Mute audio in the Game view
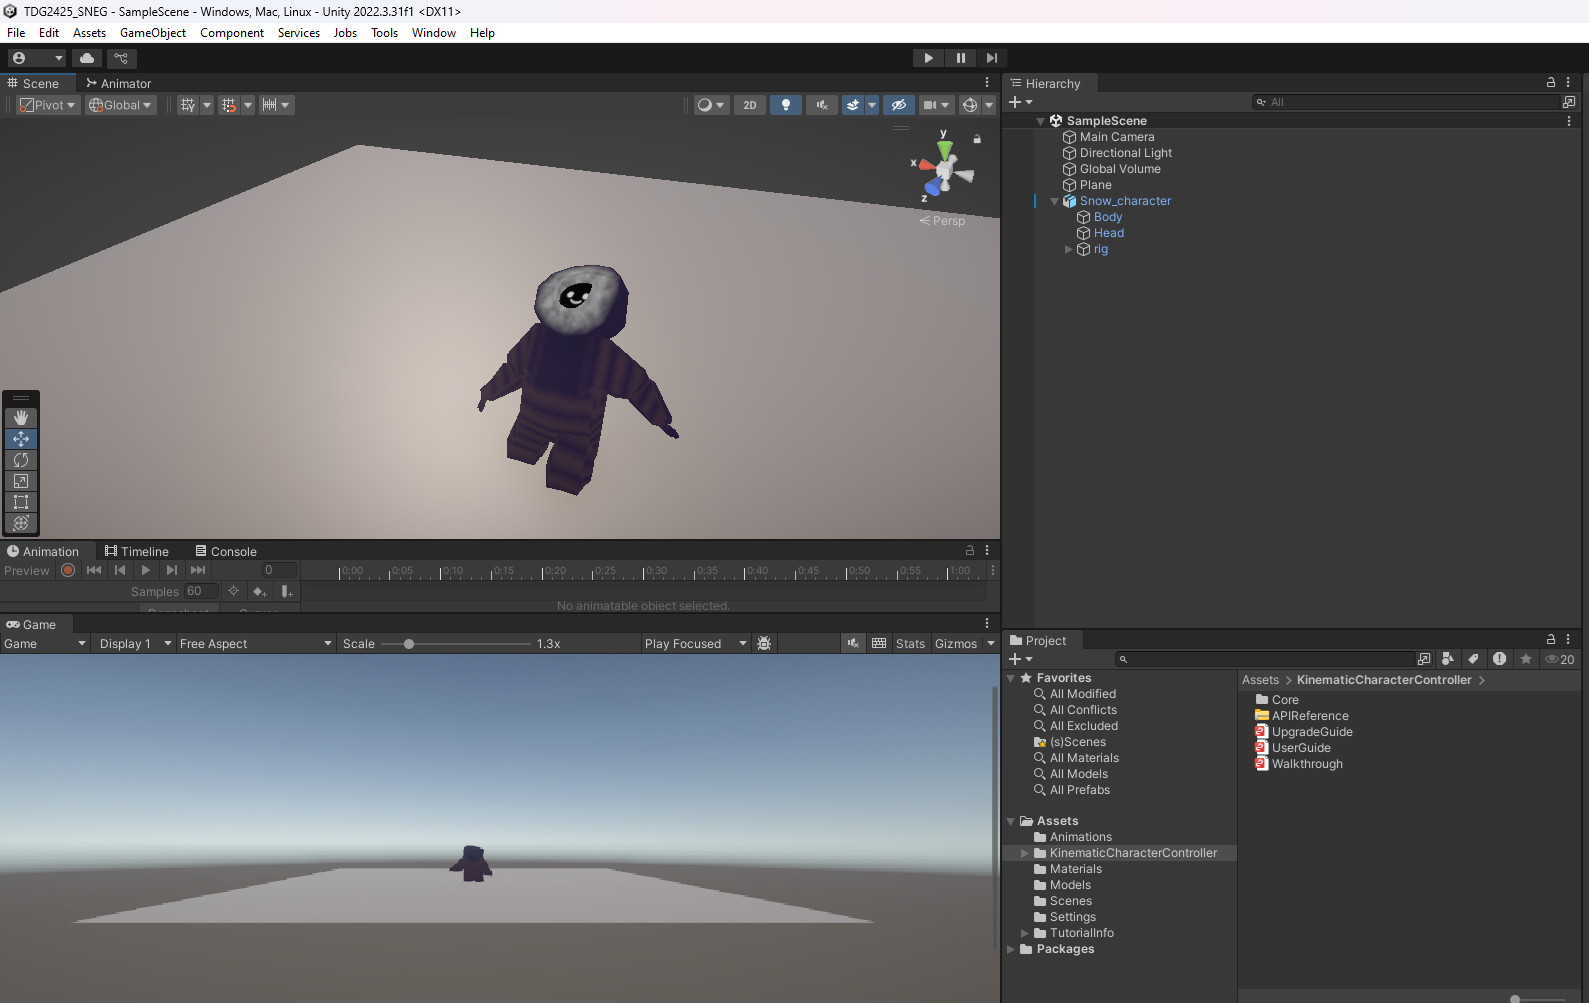 pyautogui.click(x=853, y=644)
